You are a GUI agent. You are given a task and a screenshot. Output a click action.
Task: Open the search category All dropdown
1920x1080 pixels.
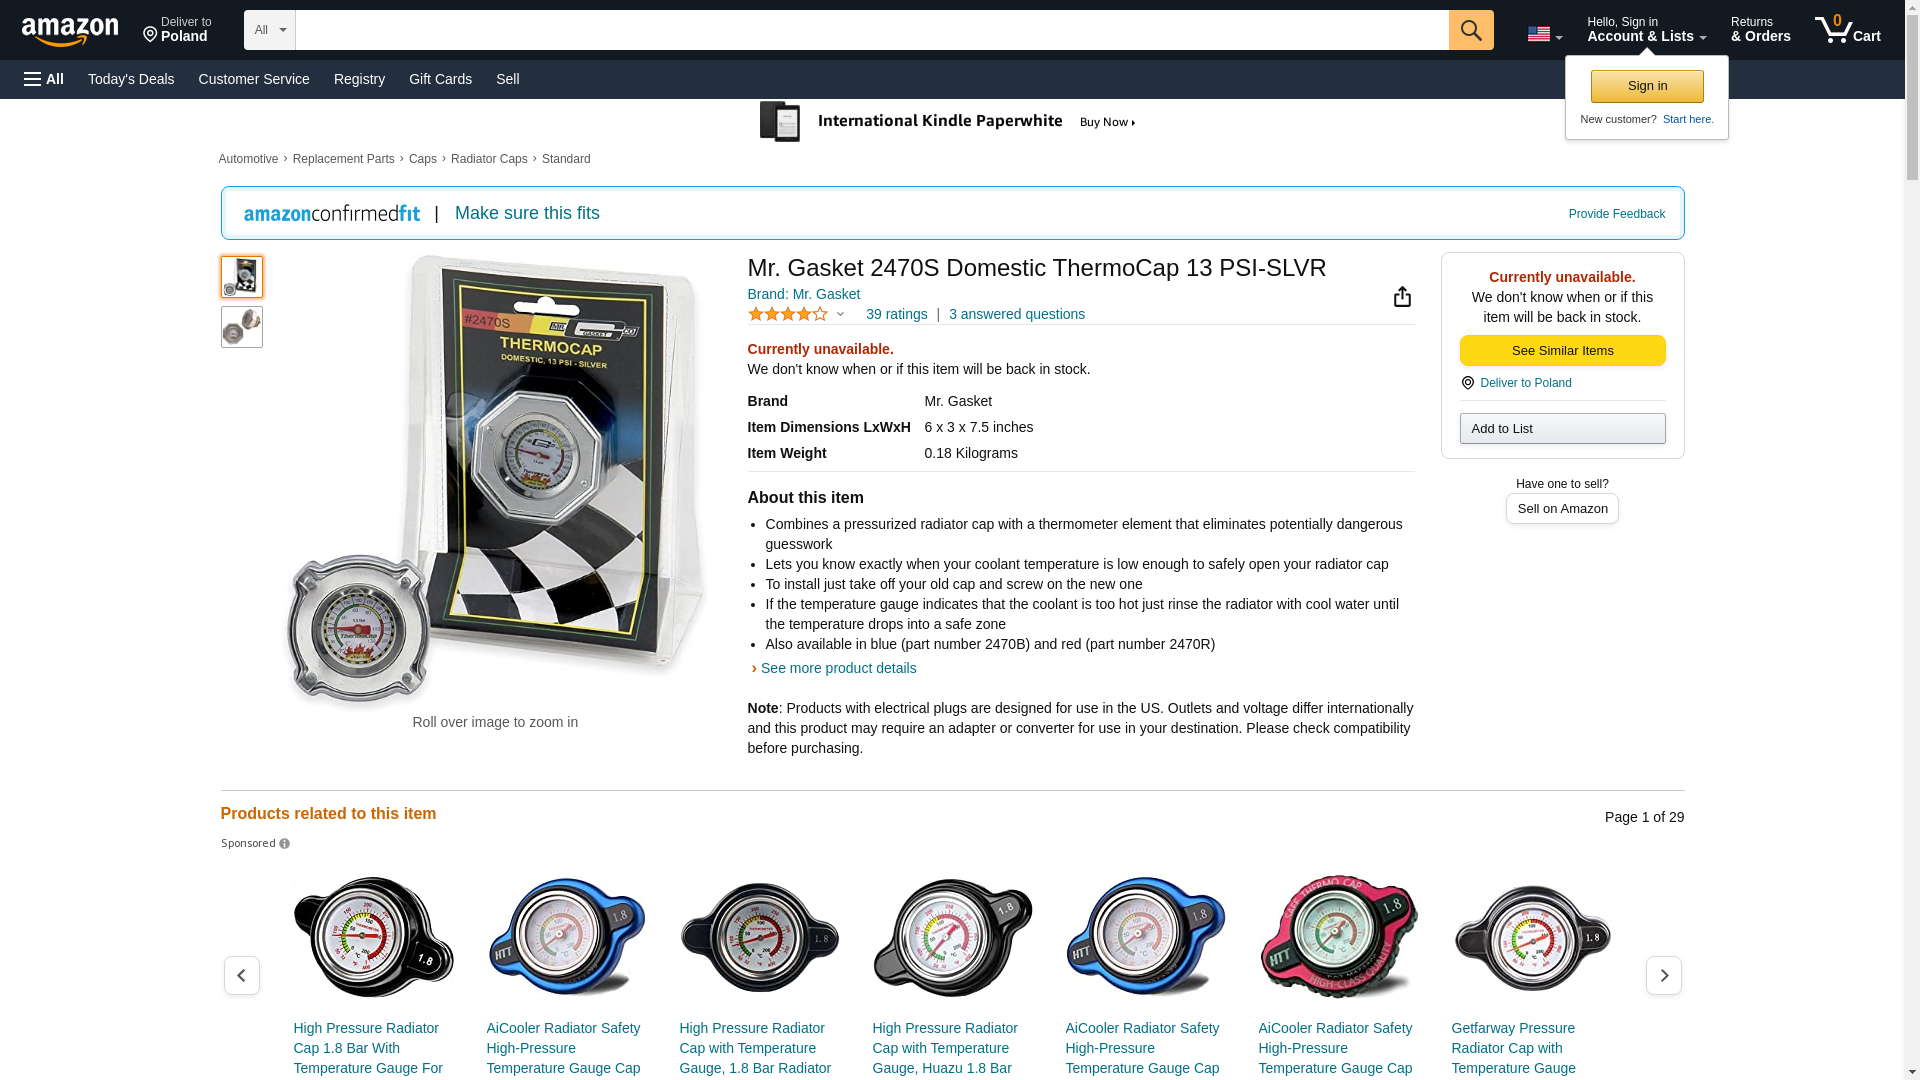(269, 30)
